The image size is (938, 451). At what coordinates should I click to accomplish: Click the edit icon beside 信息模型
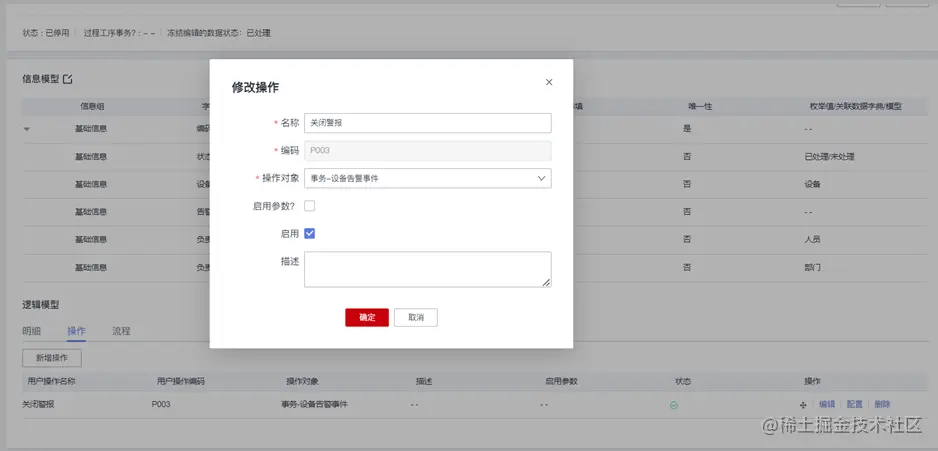pyautogui.click(x=68, y=79)
